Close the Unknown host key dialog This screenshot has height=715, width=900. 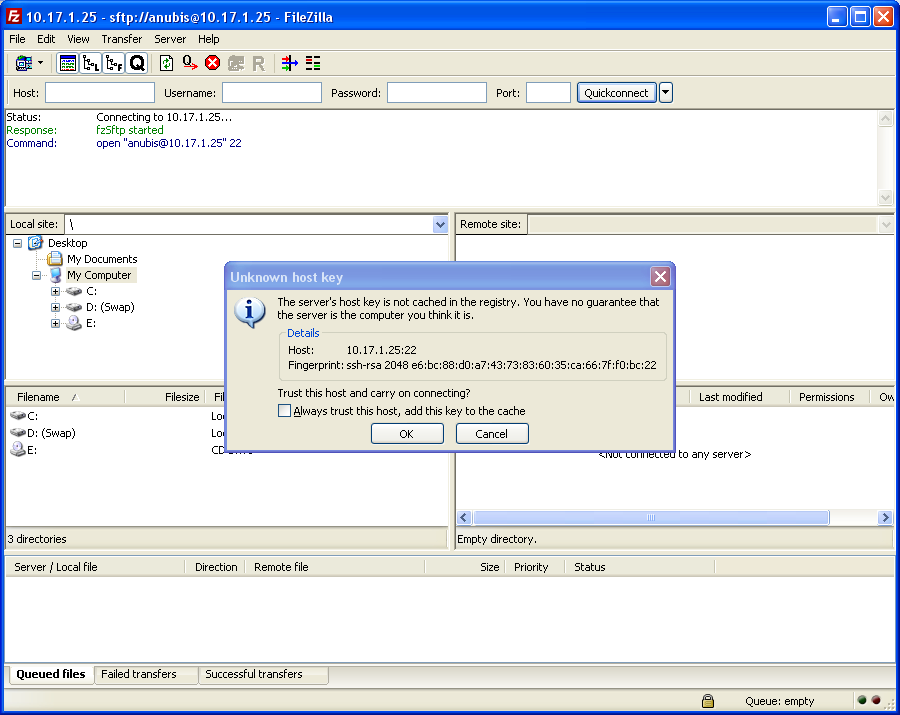click(660, 277)
